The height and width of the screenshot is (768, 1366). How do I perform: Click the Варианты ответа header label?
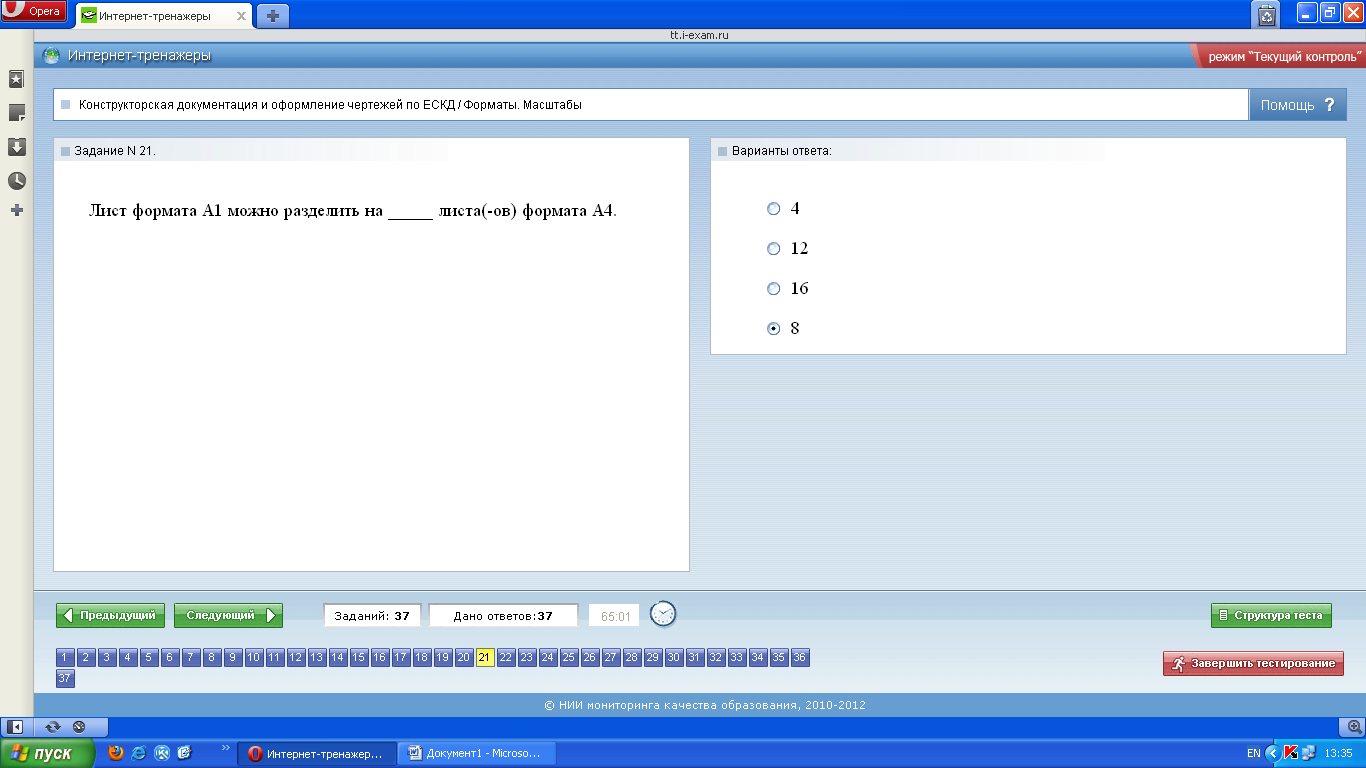click(x=782, y=151)
